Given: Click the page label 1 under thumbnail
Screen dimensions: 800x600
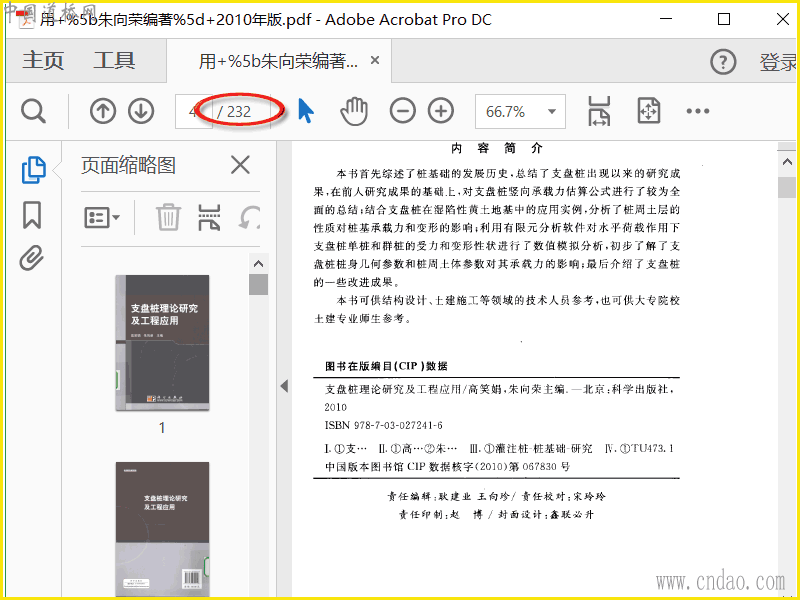Looking at the screenshot, I should (162, 428).
